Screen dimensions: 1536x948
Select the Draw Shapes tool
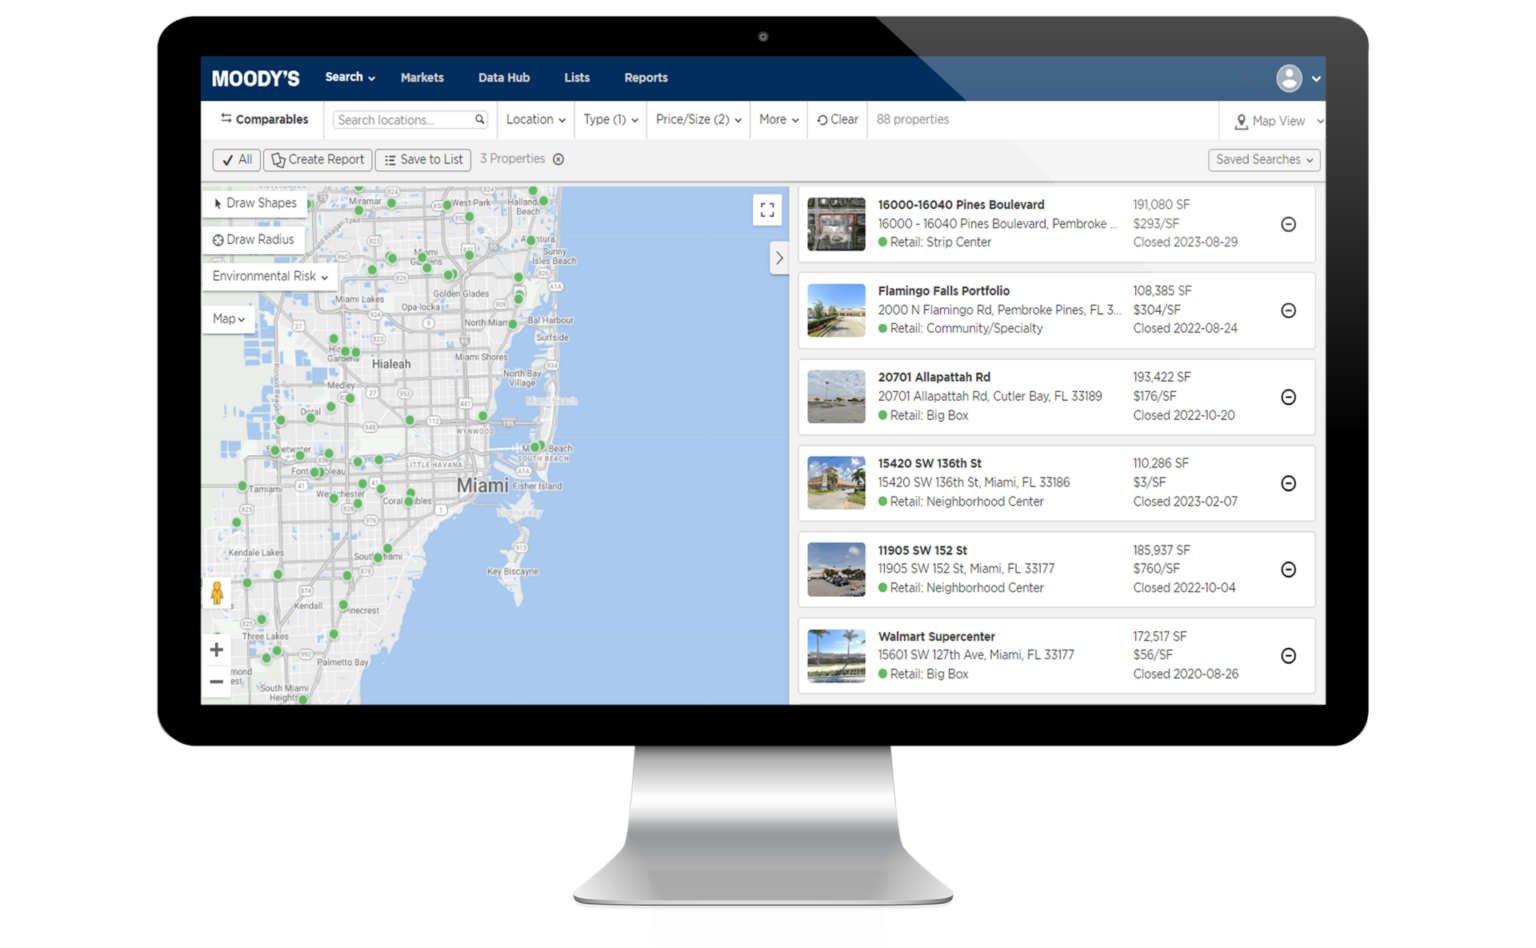[254, 203]
